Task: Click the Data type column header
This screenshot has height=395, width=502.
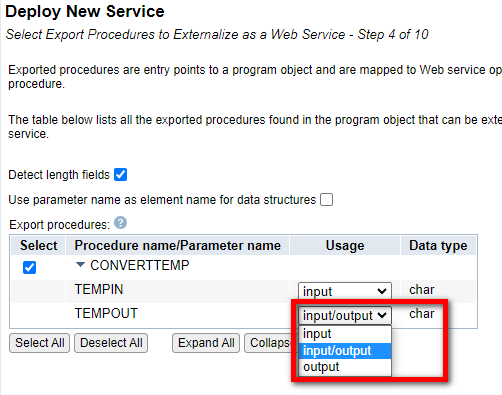Action: (x=438, y=246)
